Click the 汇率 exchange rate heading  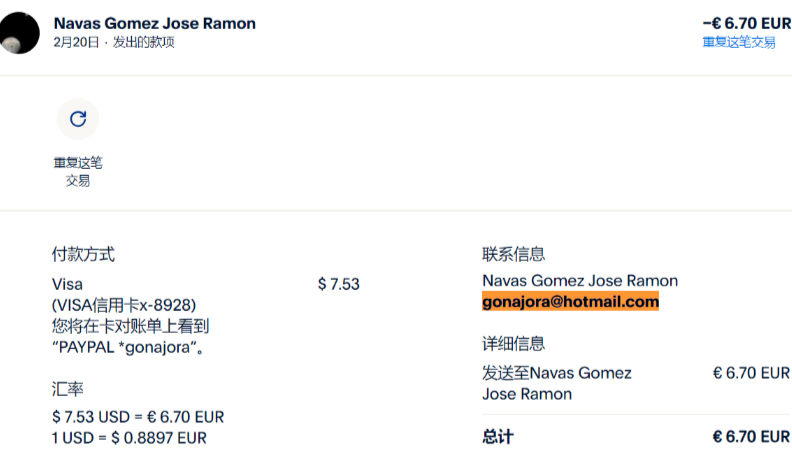click(67, 387)
